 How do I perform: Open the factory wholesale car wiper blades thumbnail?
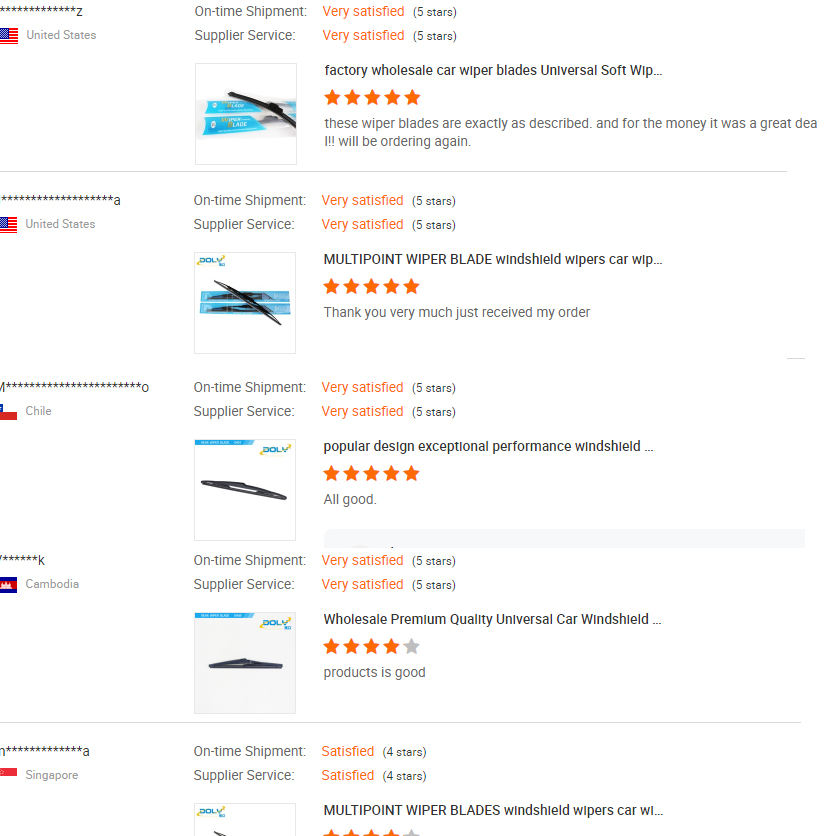[246, 114]
